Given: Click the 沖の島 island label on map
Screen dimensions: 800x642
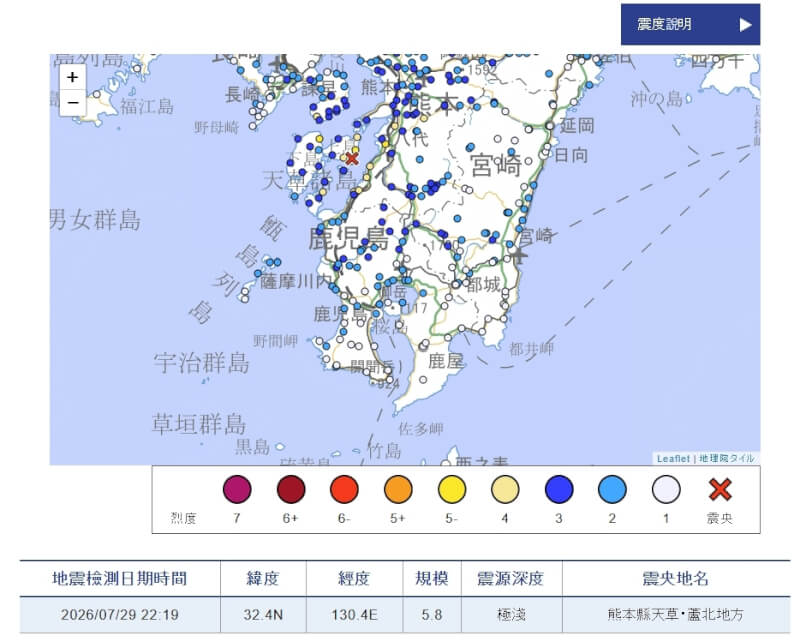Looking at the screenshot, I should tap(657, 98).
